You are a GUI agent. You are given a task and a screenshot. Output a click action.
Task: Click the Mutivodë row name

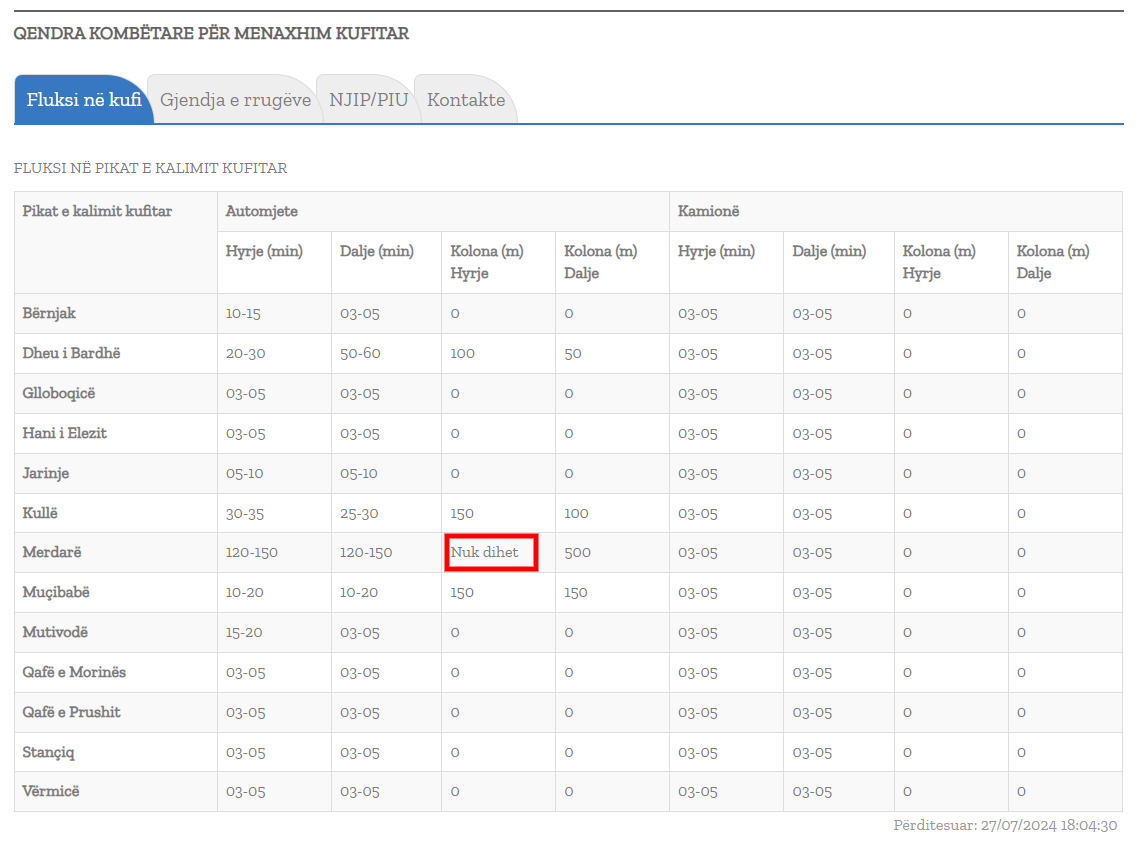pyautogui.click(x=55, y=632)
